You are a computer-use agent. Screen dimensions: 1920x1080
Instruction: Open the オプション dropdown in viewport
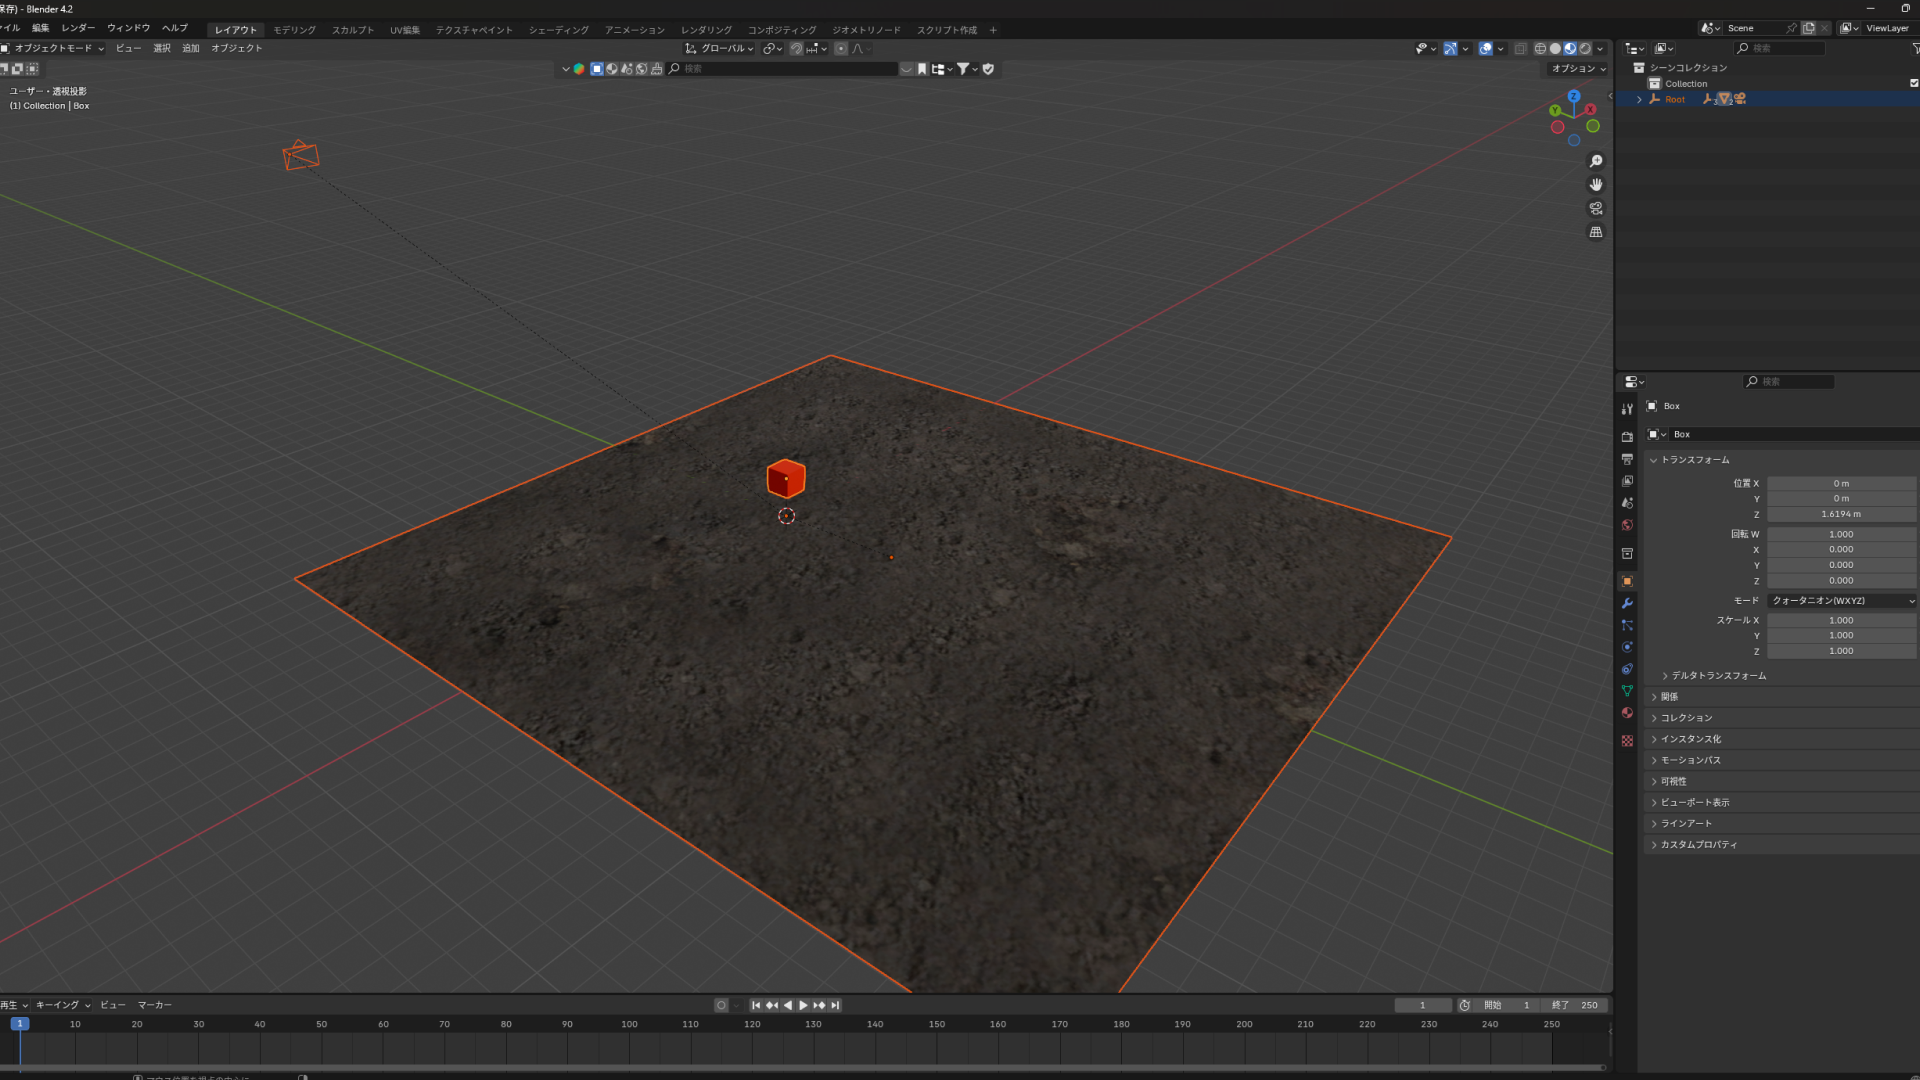(x=1578, y=69)
